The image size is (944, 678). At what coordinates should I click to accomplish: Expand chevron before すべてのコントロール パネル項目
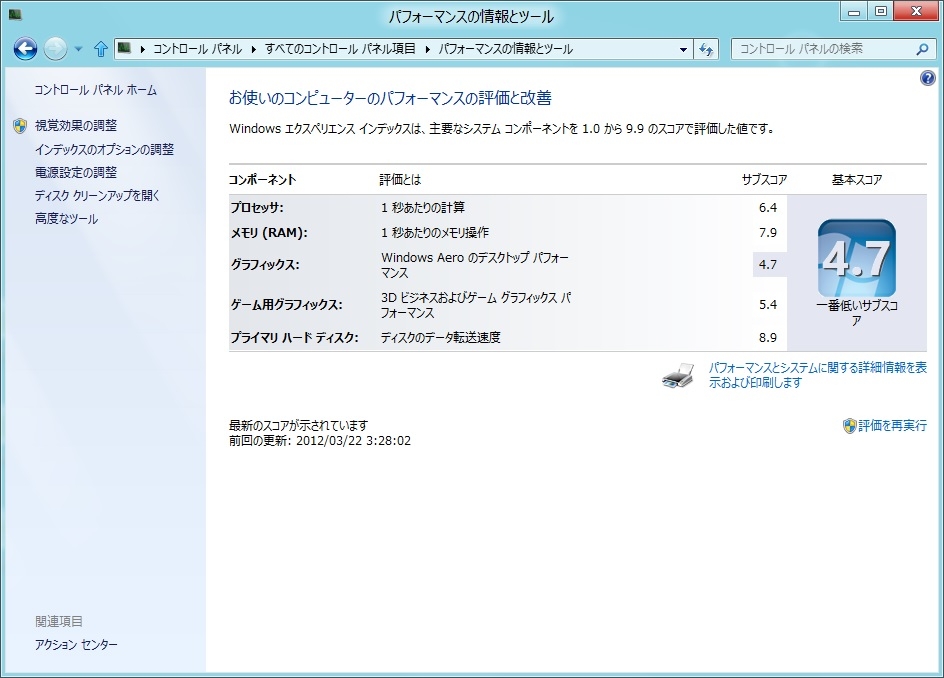(x=253, y=49)
